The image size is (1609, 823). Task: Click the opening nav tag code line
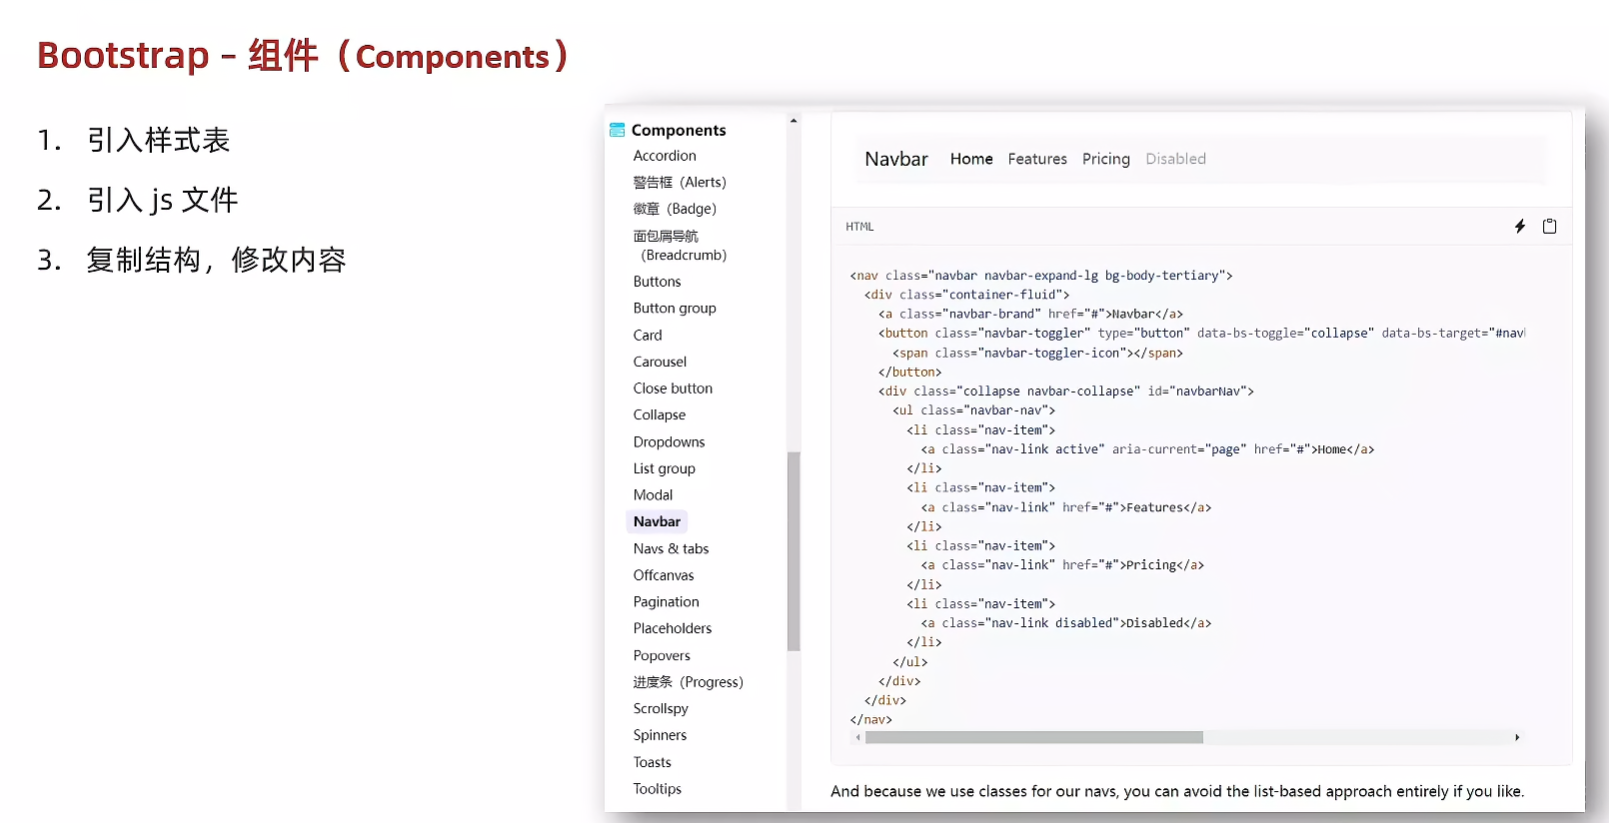click(1041, 276)
